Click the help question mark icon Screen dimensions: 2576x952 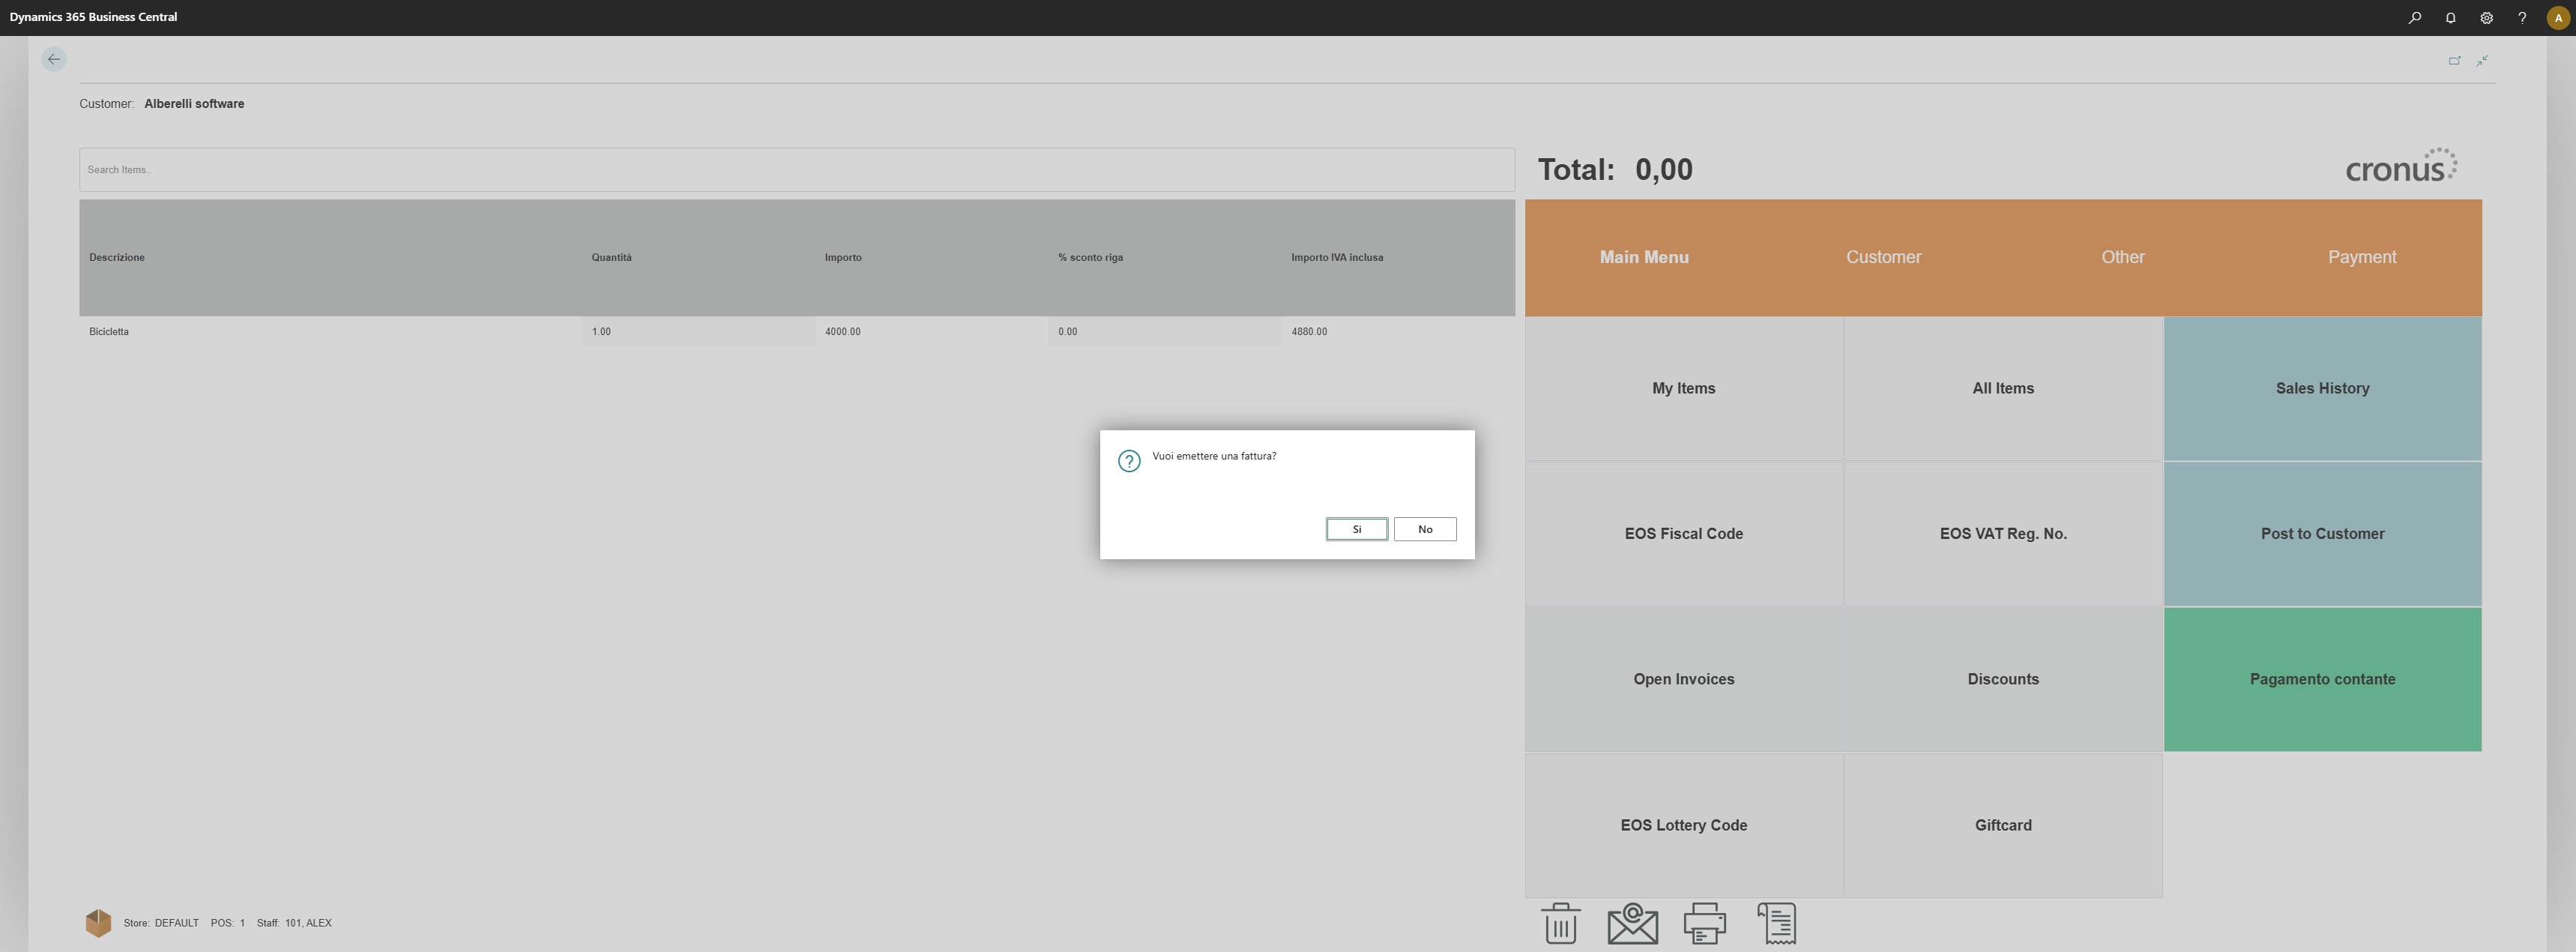click(x=2522, y=18)
